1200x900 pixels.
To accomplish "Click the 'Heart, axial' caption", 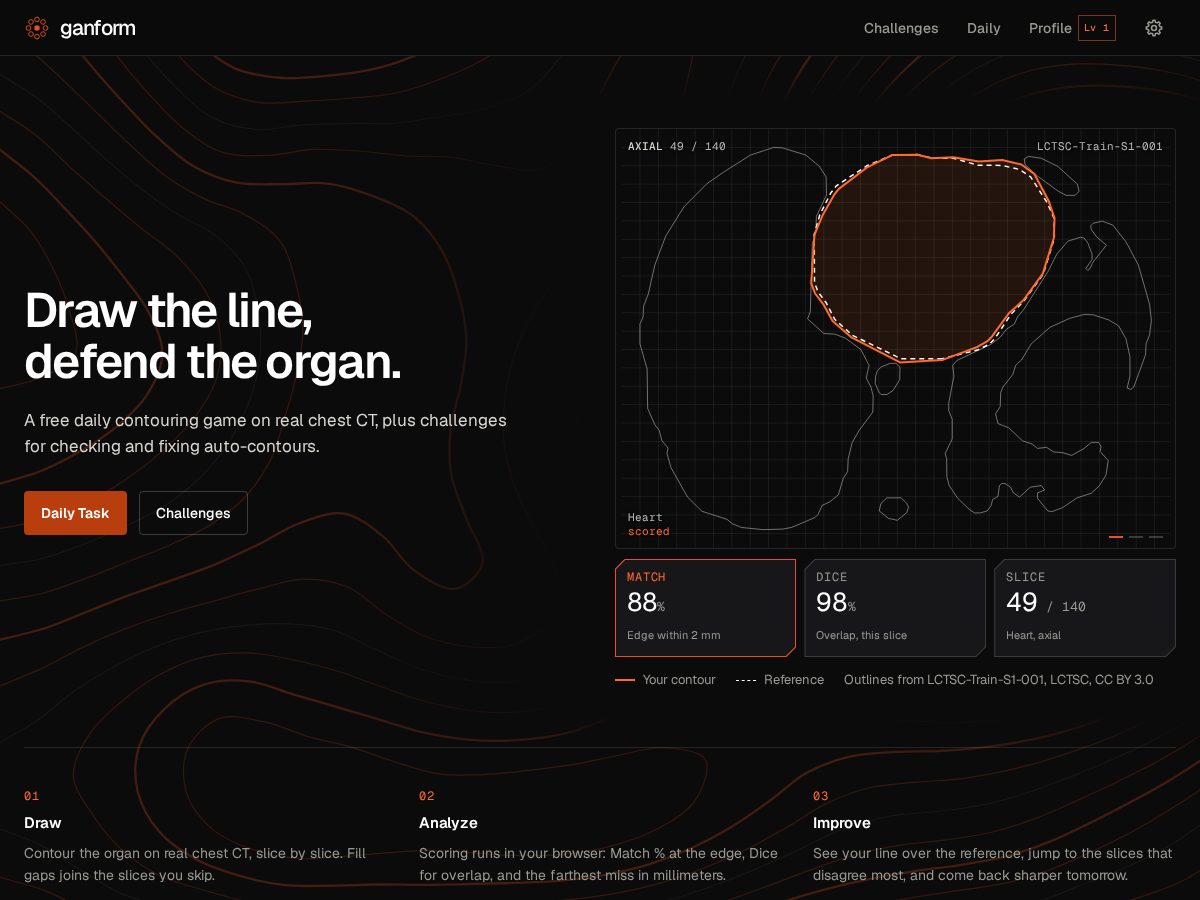I will tap(1034, 636).
